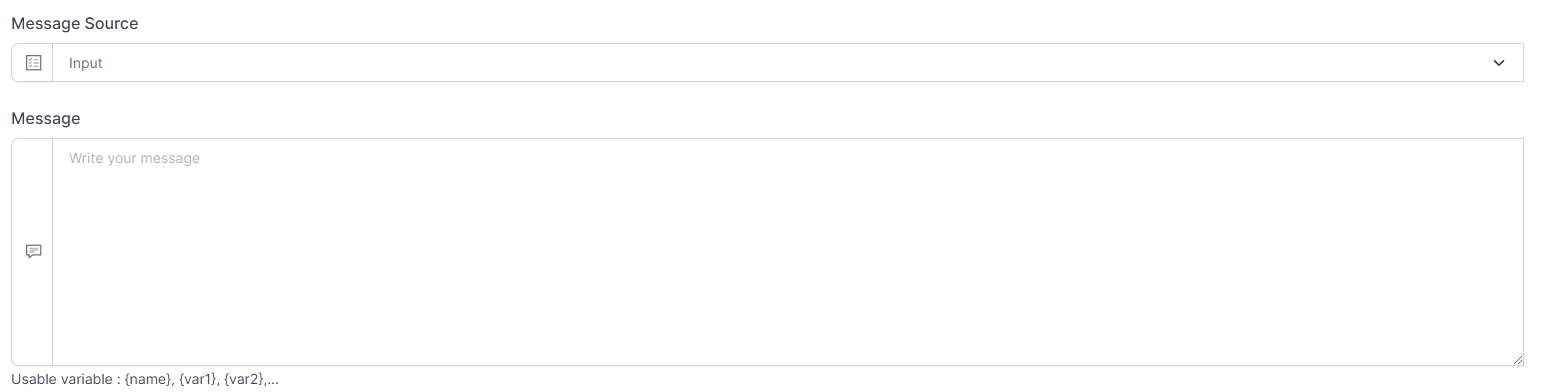This screenshot has height=392, width=1548.
Task: Click the 'Message' field label
Action: point(46,118)
